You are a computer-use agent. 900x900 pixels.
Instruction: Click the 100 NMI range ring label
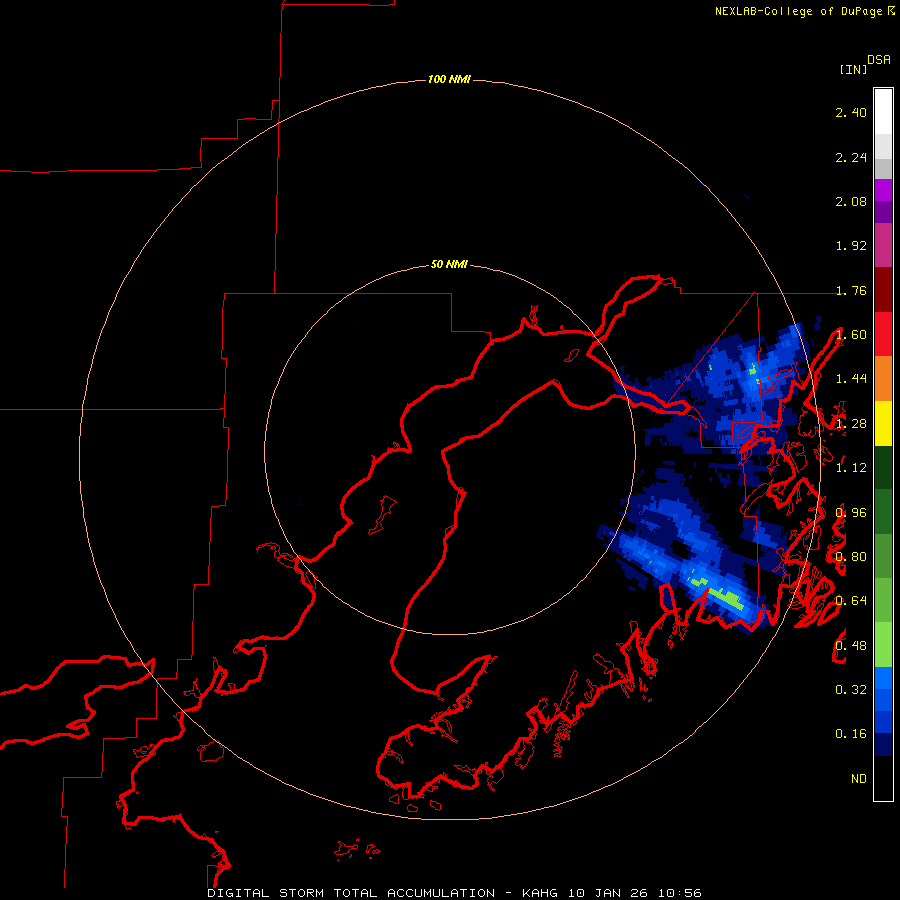pos(449,79)
